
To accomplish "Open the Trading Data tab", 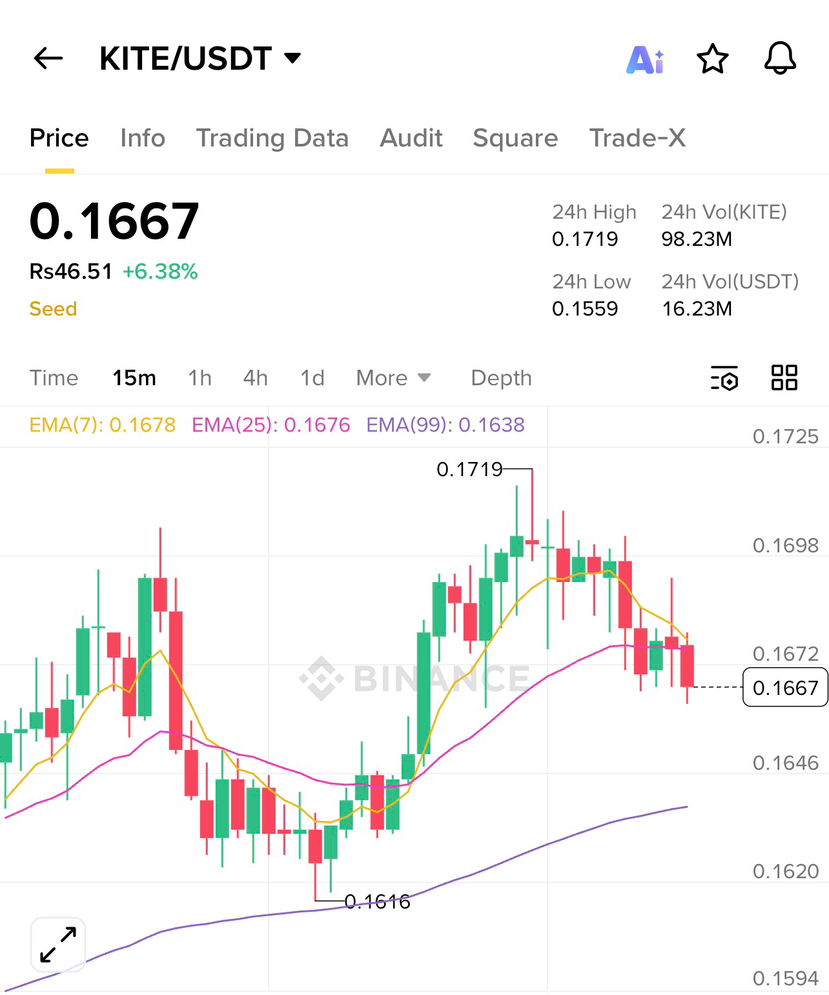I will click(272, 138).
